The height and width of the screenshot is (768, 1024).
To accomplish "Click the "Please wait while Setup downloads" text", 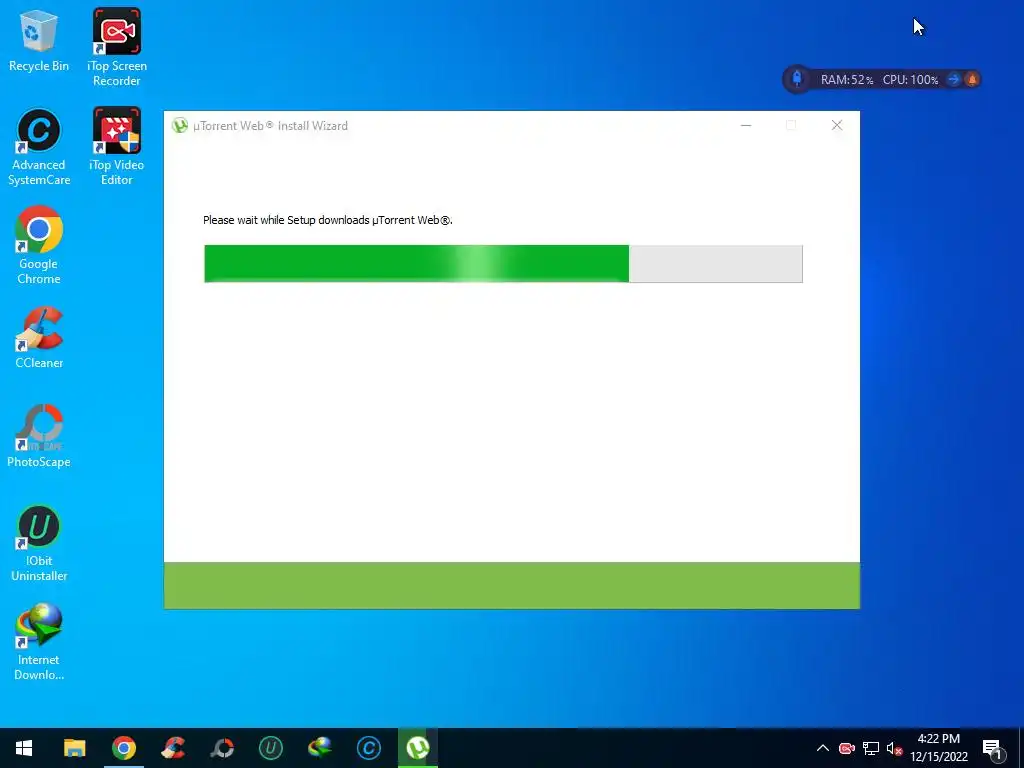I will click(328, 220).
